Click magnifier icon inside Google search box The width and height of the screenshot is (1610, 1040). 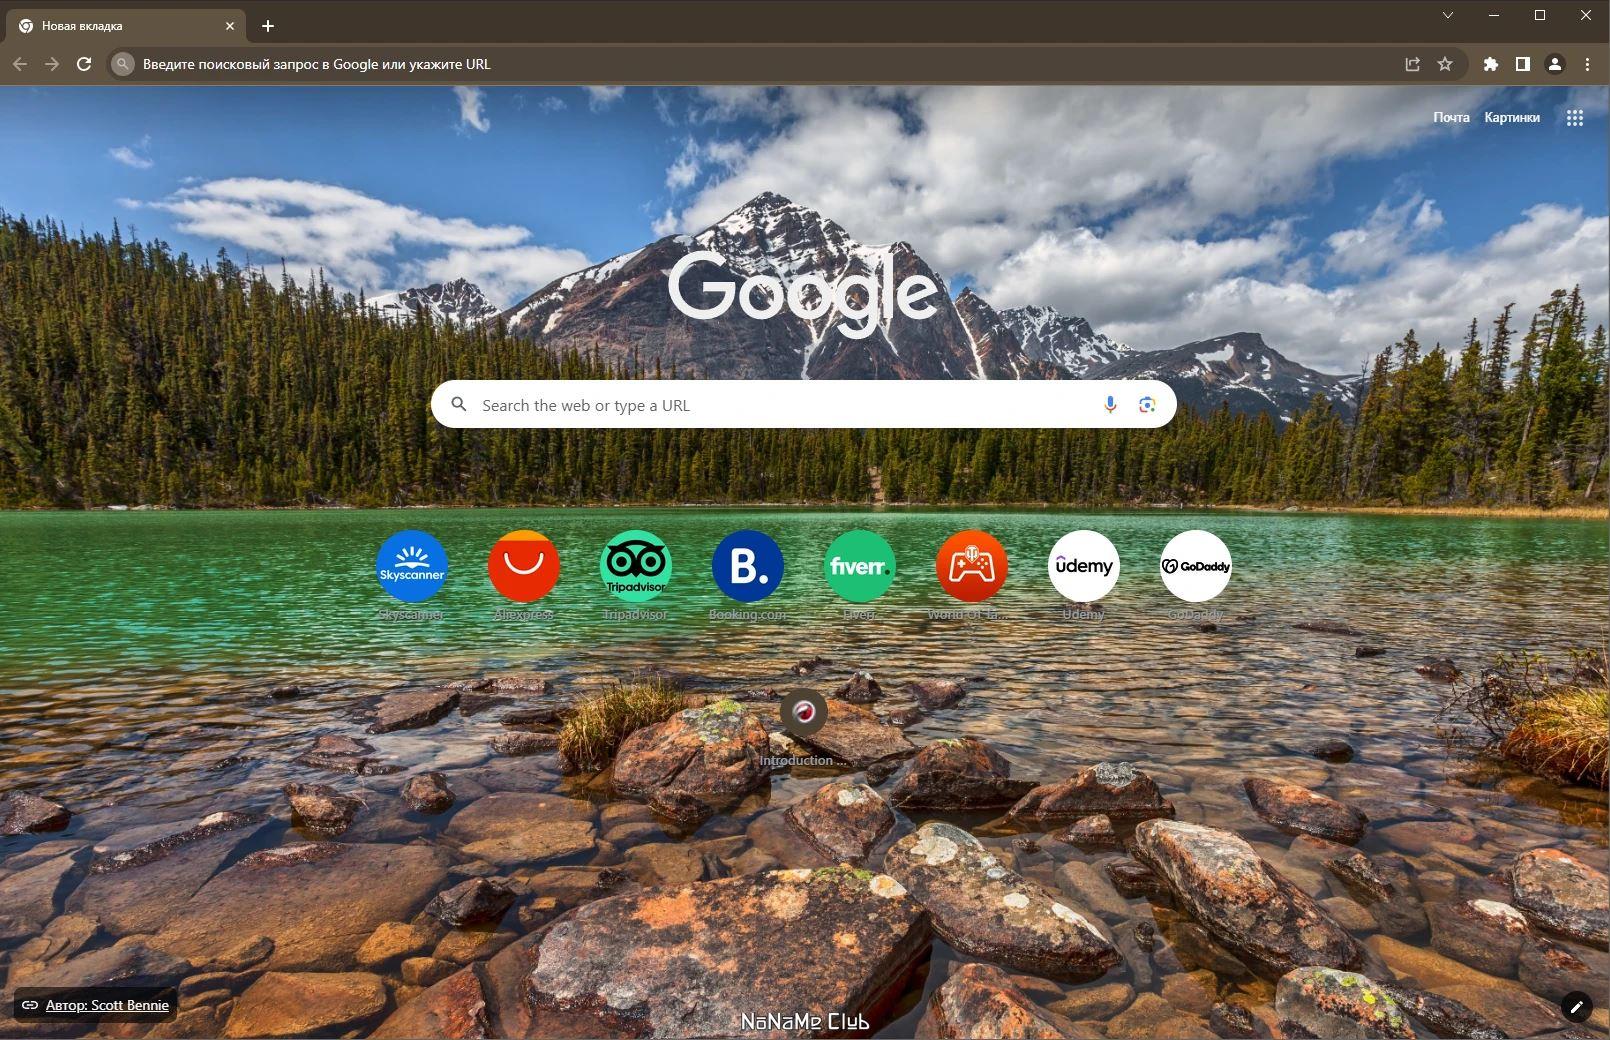[459, 405]
